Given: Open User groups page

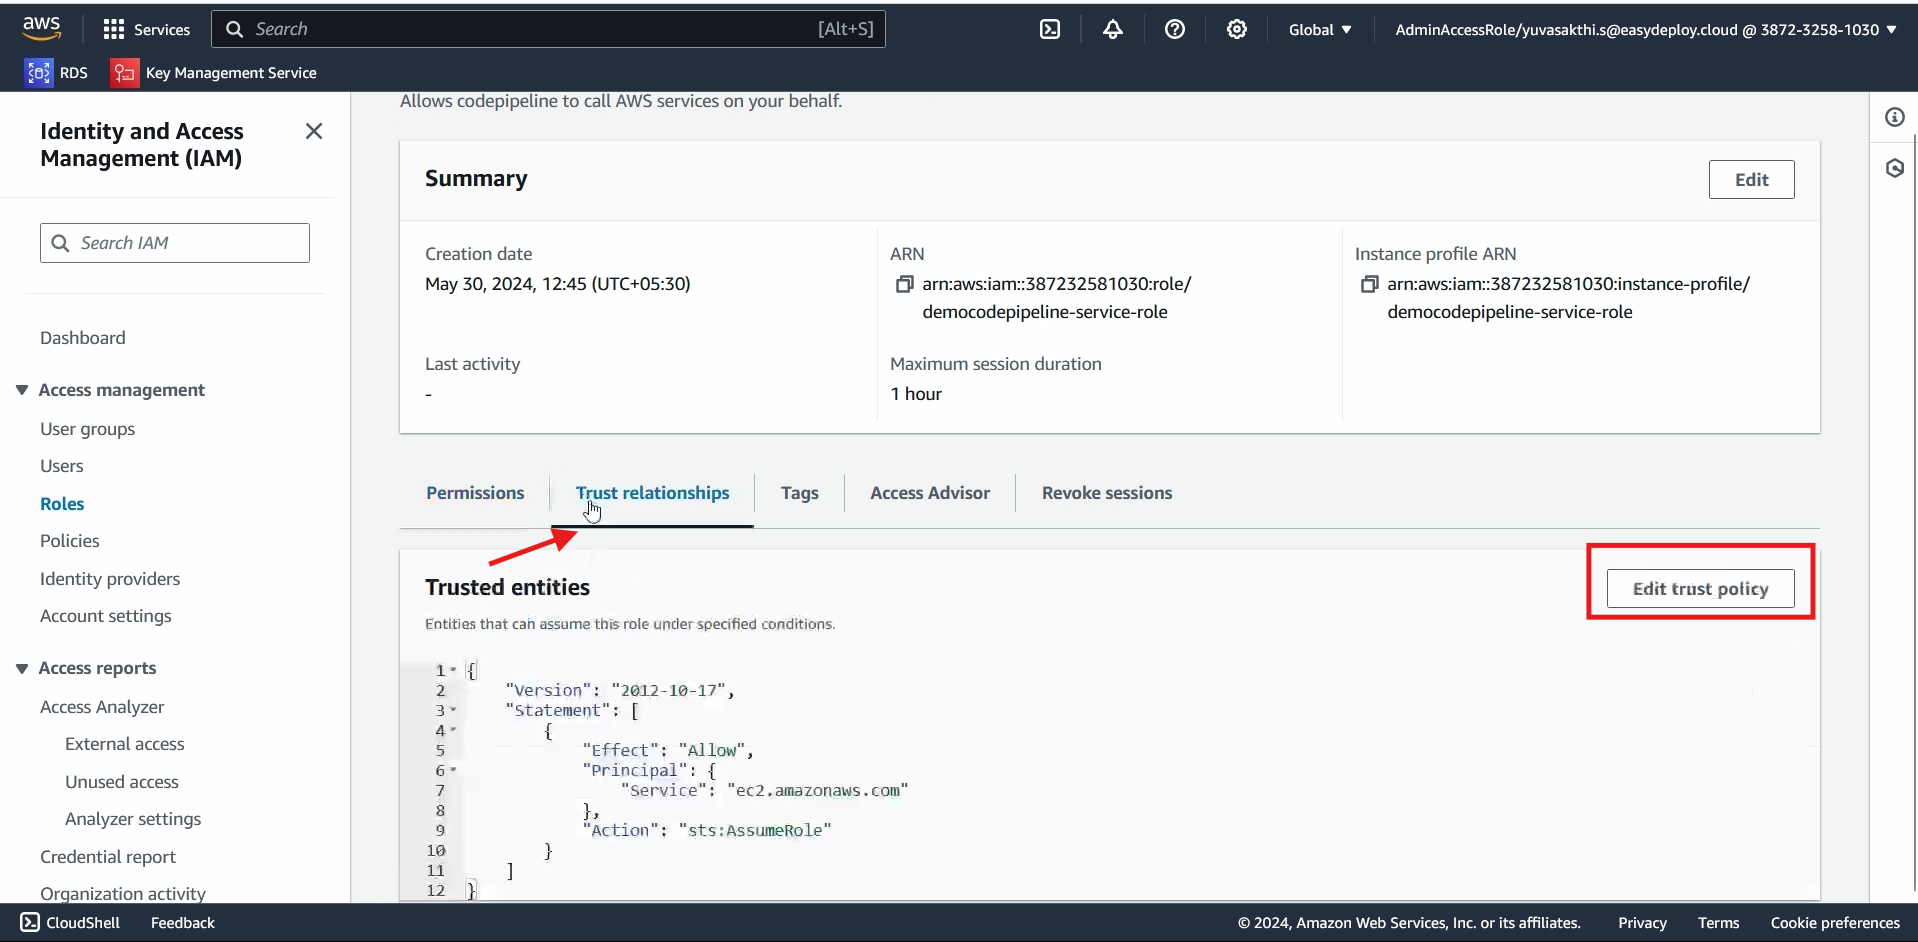Looking at the screenshot, I should 87,429.
